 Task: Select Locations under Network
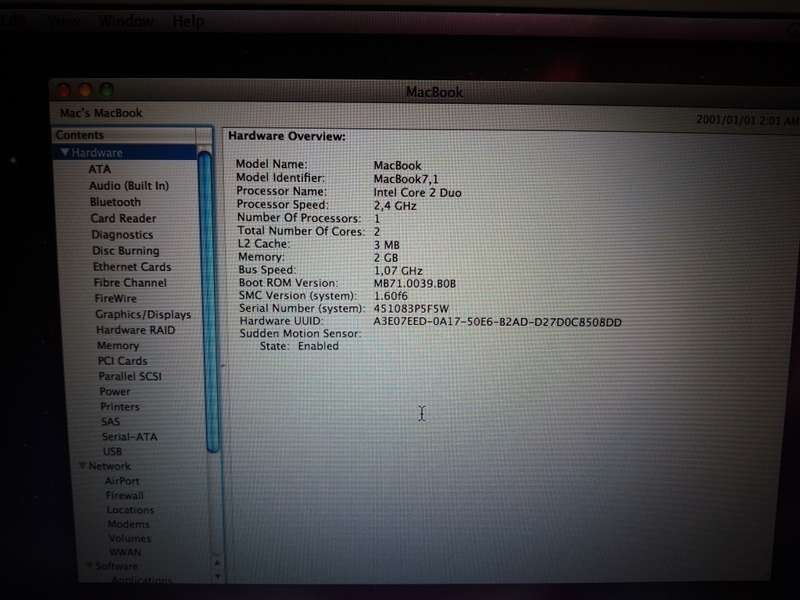tap(130, 509)
